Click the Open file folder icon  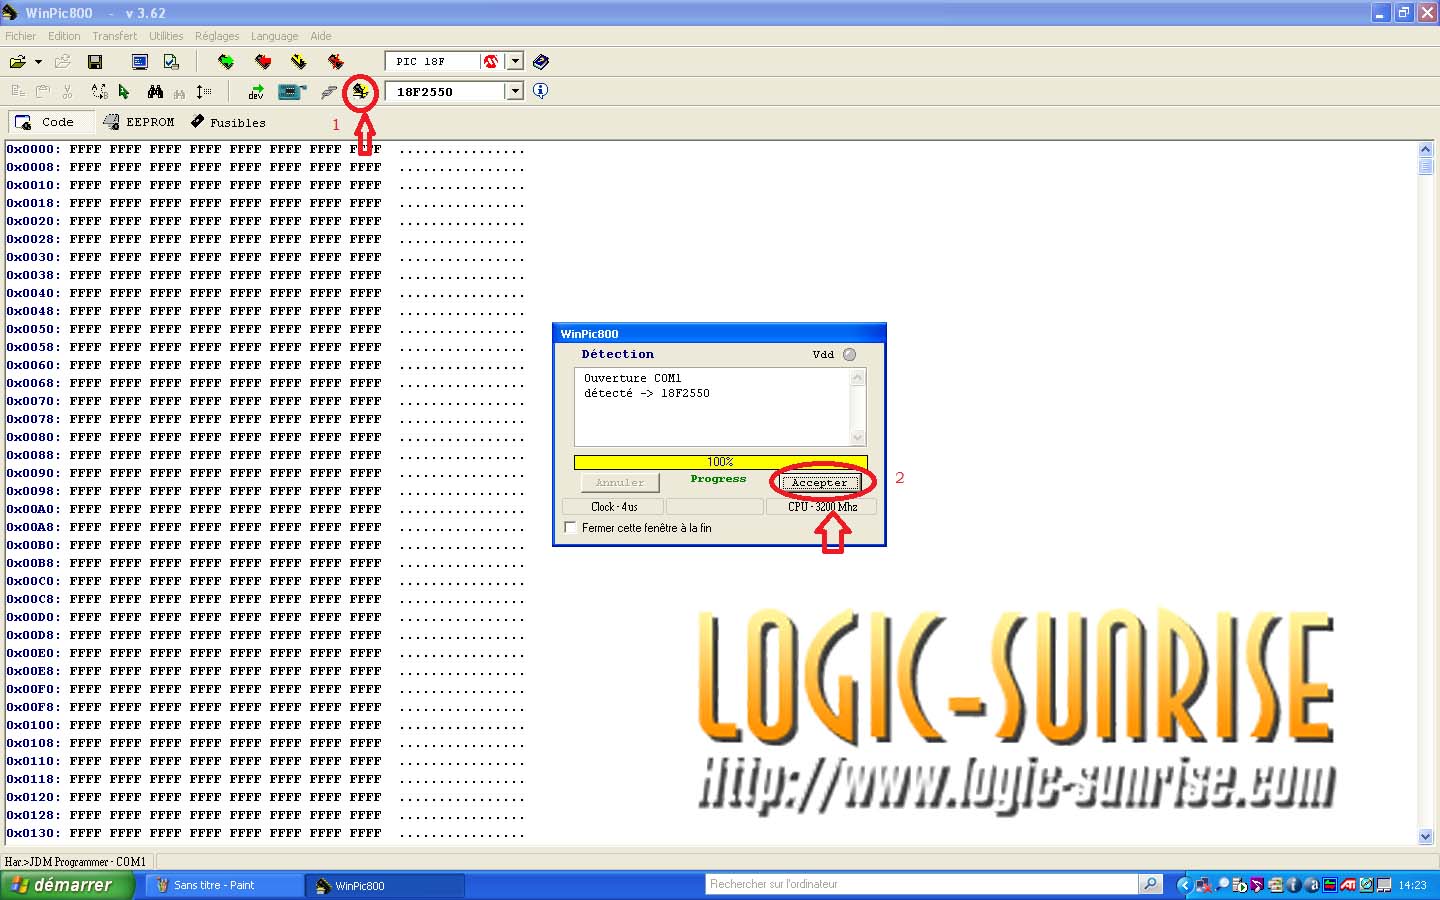coord(18,62)
